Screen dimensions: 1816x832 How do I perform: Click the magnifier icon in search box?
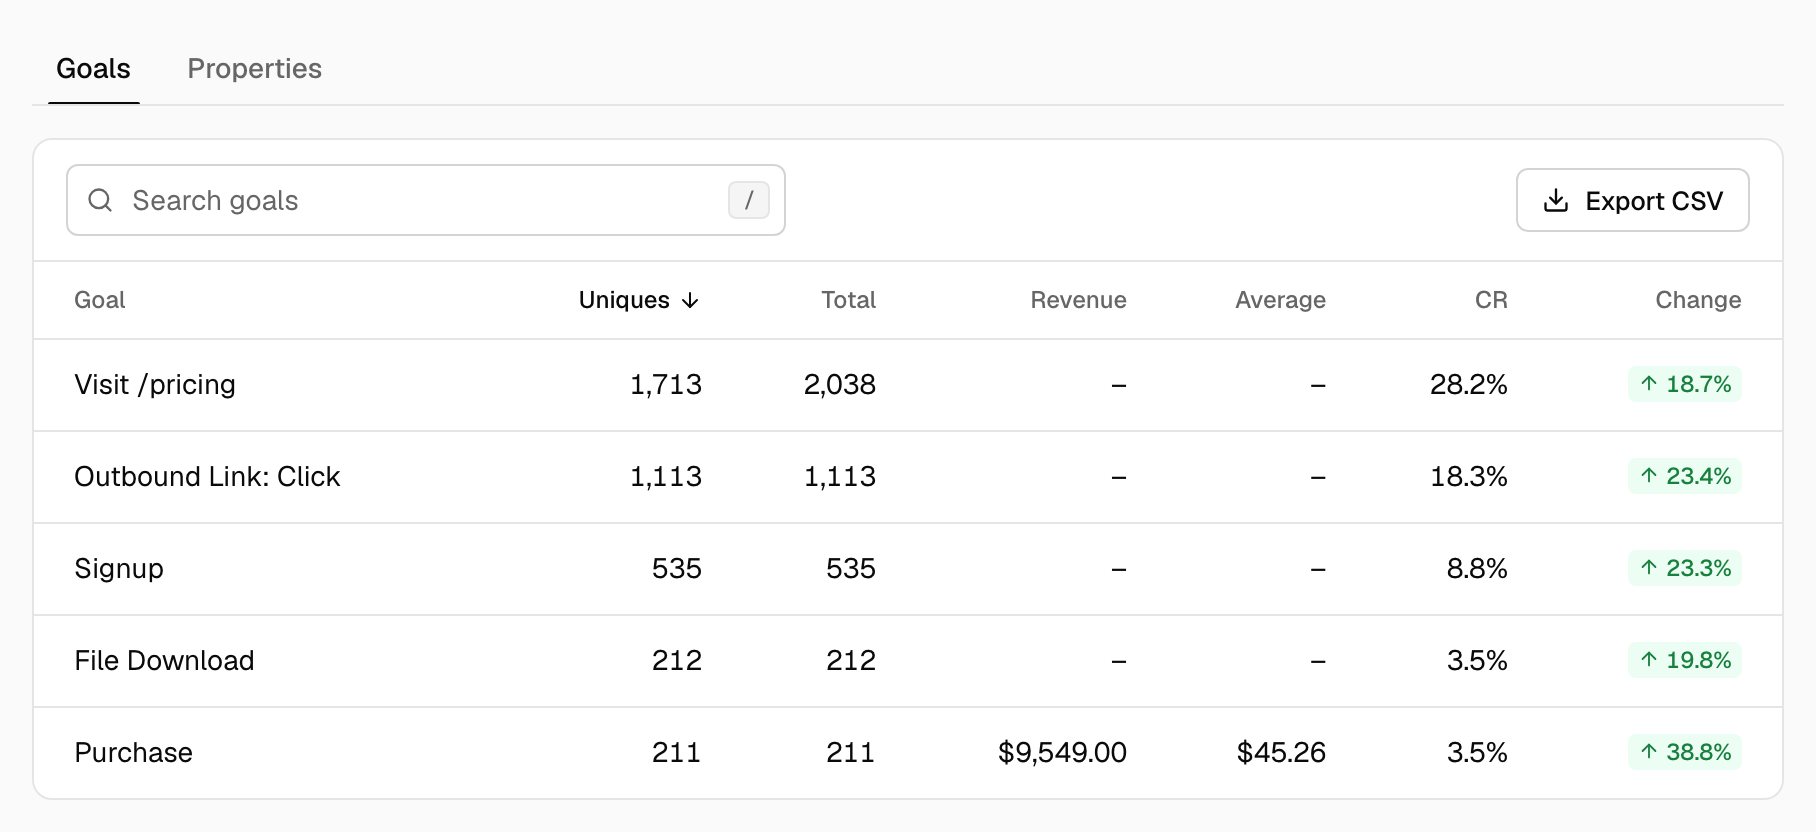(x=100, y=200)
